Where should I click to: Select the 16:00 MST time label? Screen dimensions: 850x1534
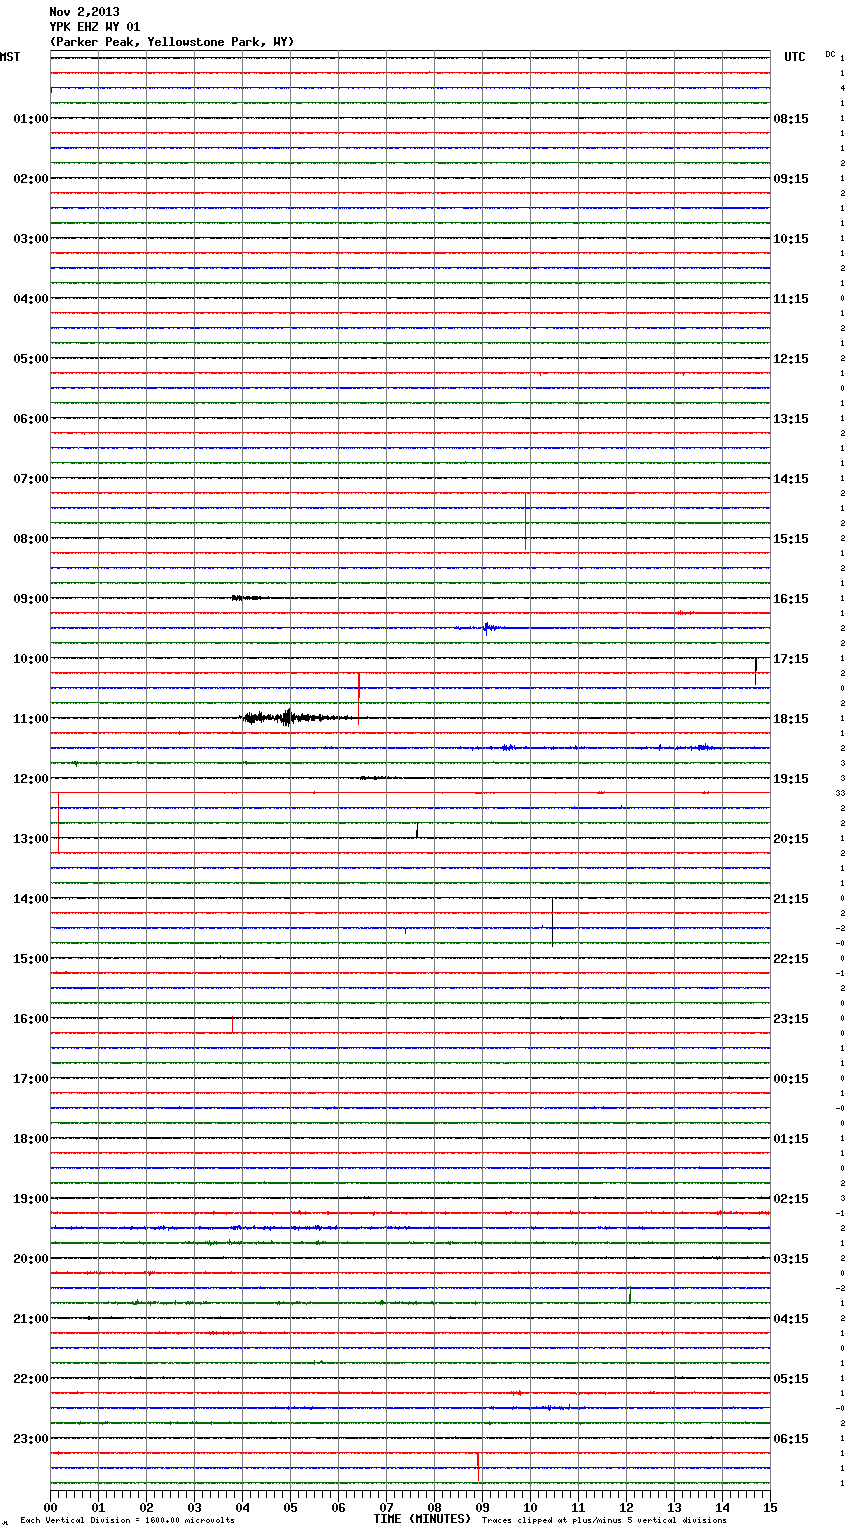coord(31,1019)
